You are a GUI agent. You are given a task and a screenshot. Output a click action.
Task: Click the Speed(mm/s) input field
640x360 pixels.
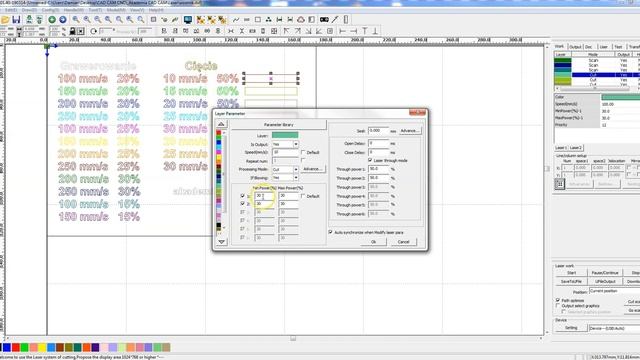coord(285,152)
